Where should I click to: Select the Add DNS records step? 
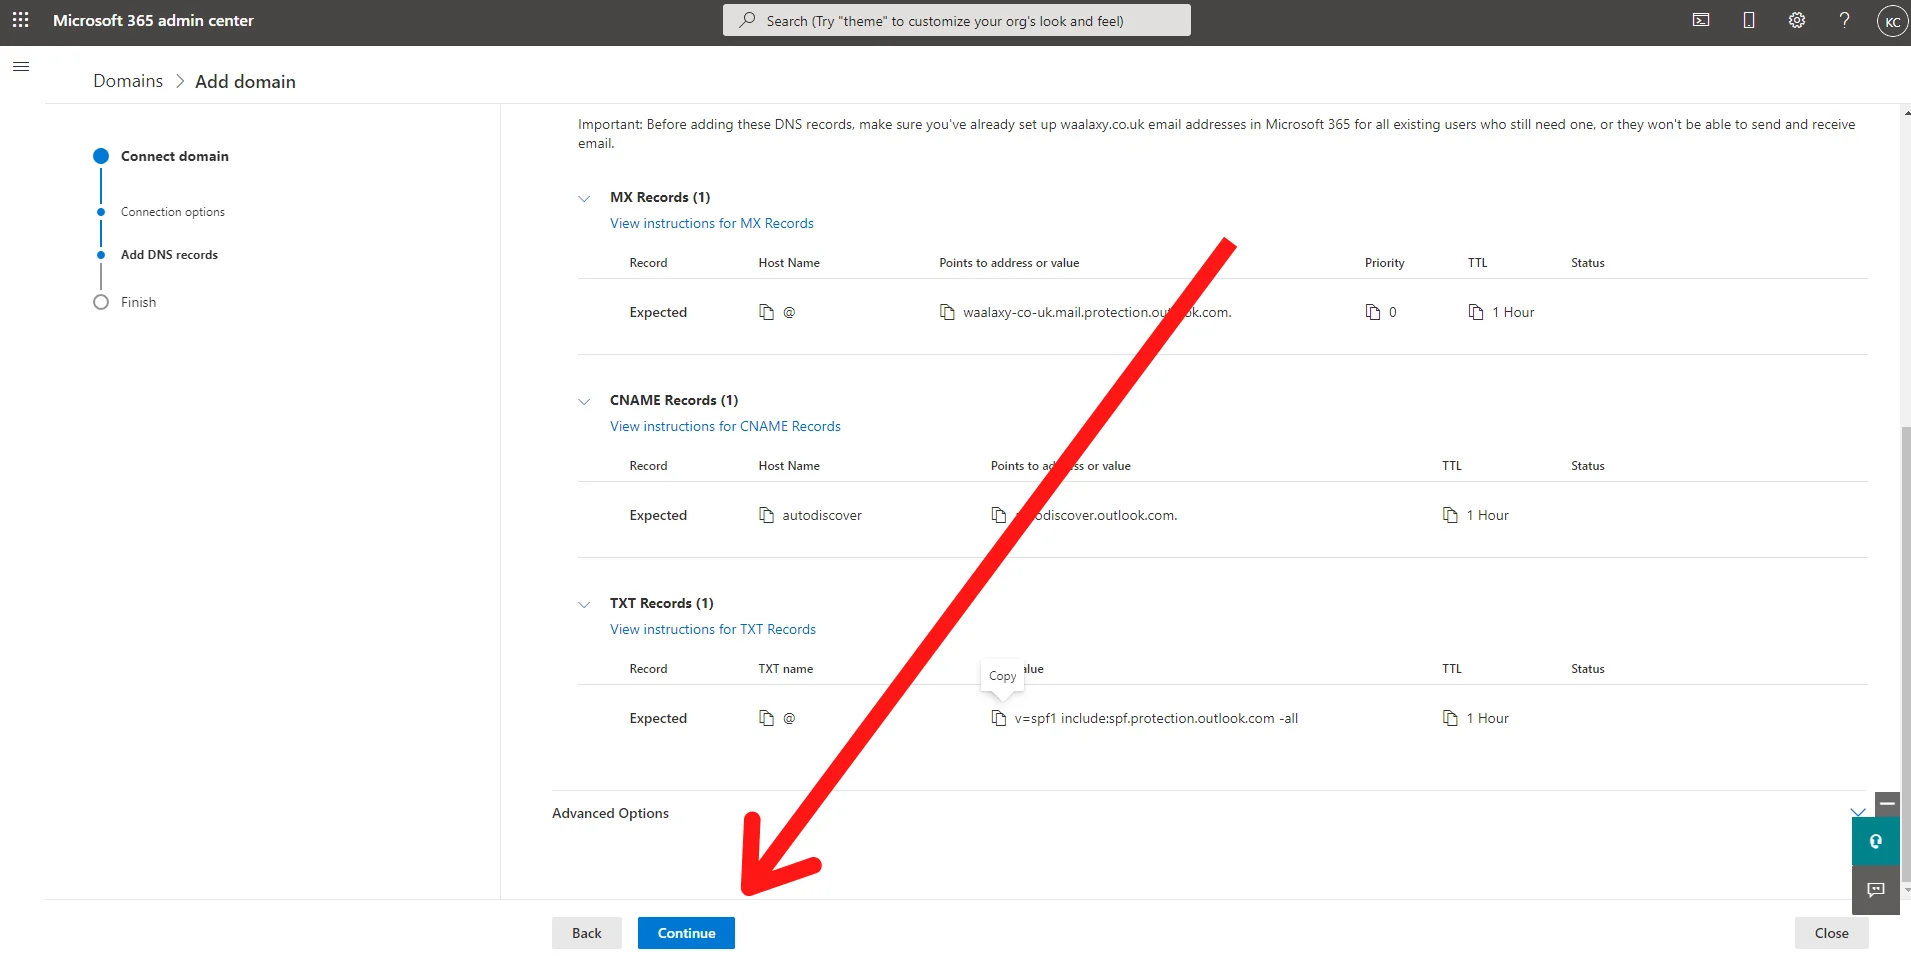169,255
